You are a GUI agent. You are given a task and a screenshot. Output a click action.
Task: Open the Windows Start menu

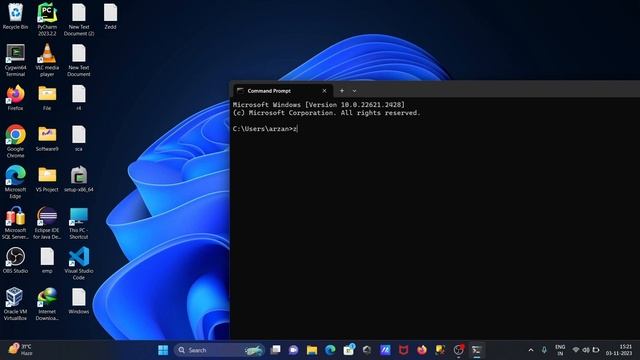click(163, 350)
